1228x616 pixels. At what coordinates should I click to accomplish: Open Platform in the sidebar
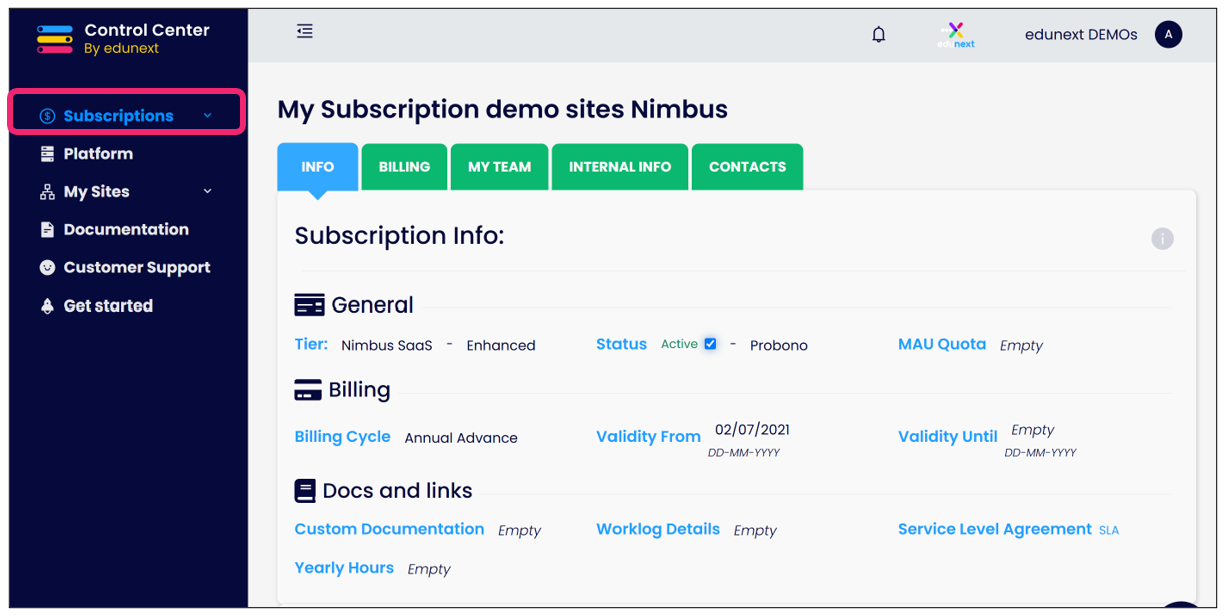[x=98, y=154]
